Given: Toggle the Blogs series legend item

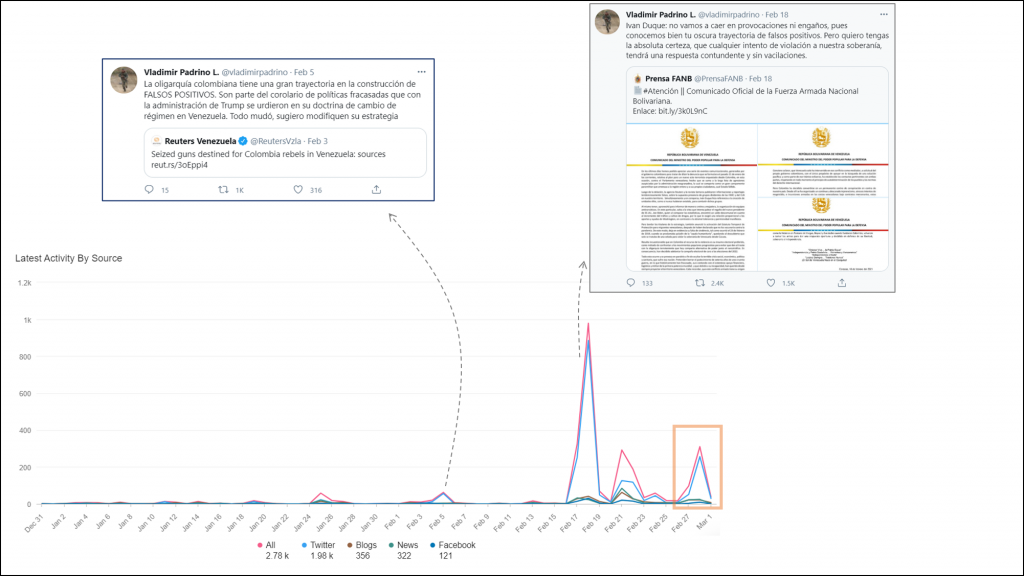Looking at the screenshot, I should pyautogui.click(x=362, y=545).
